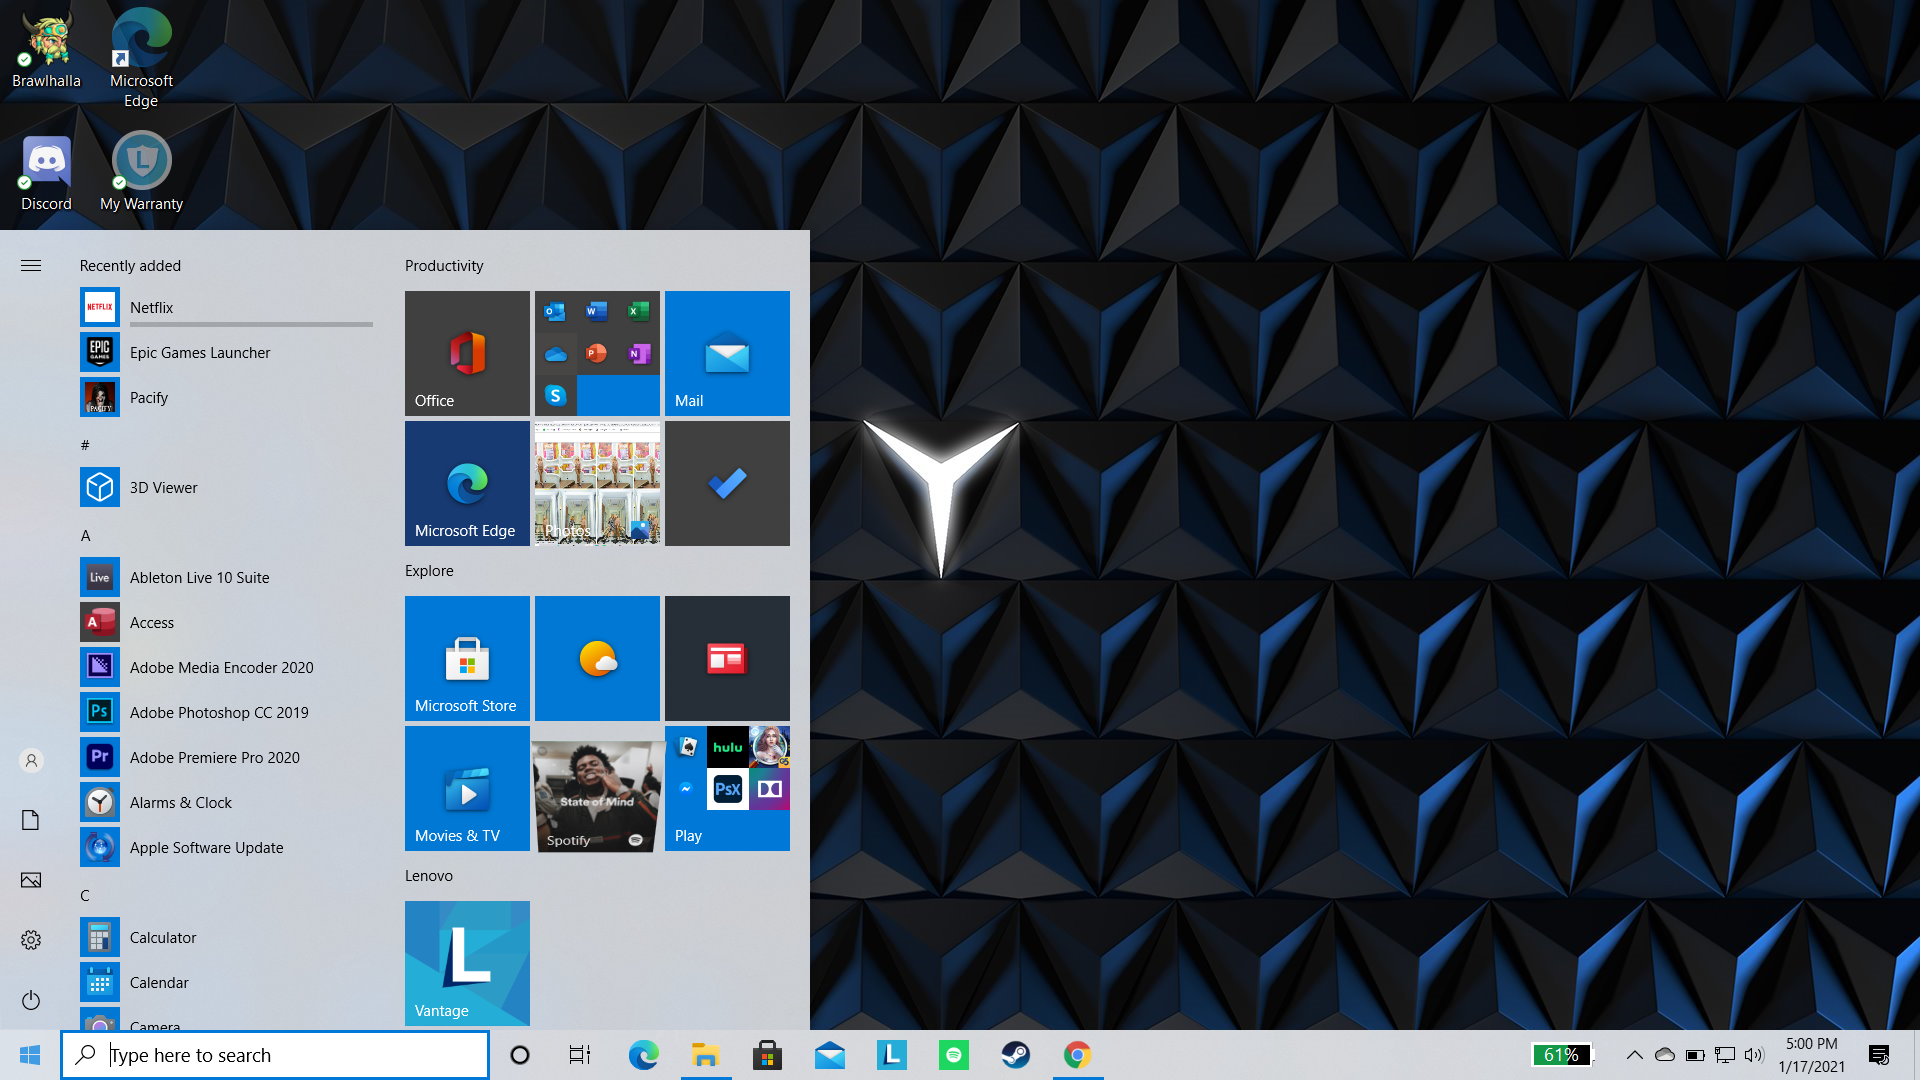
Task: Open Ableton Live 10 Suite
Action: [199, 577]
